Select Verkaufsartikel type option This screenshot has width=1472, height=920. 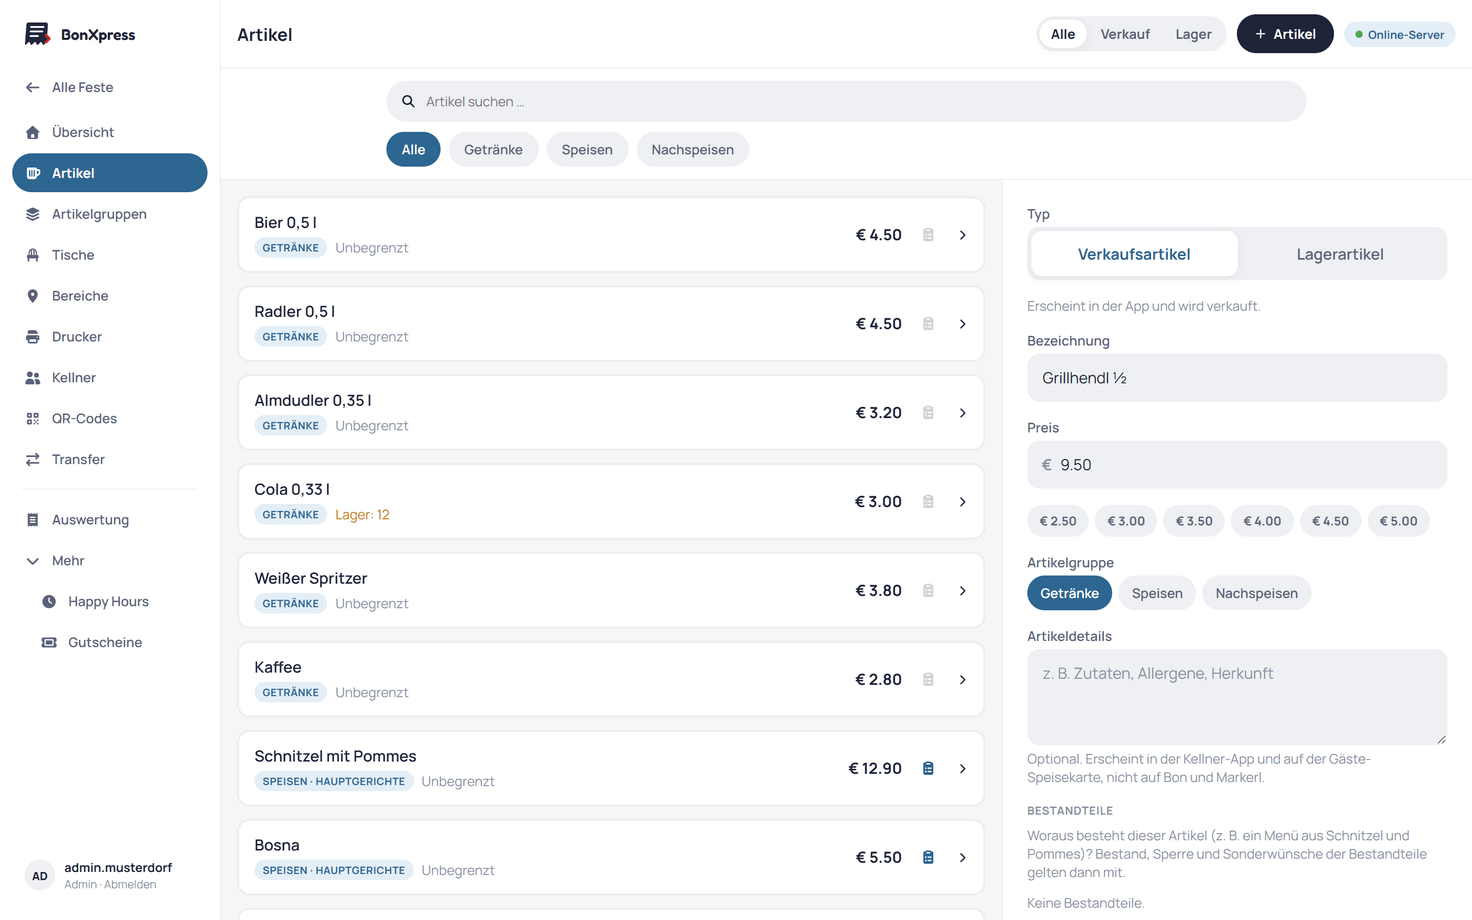pos(1134,254)
